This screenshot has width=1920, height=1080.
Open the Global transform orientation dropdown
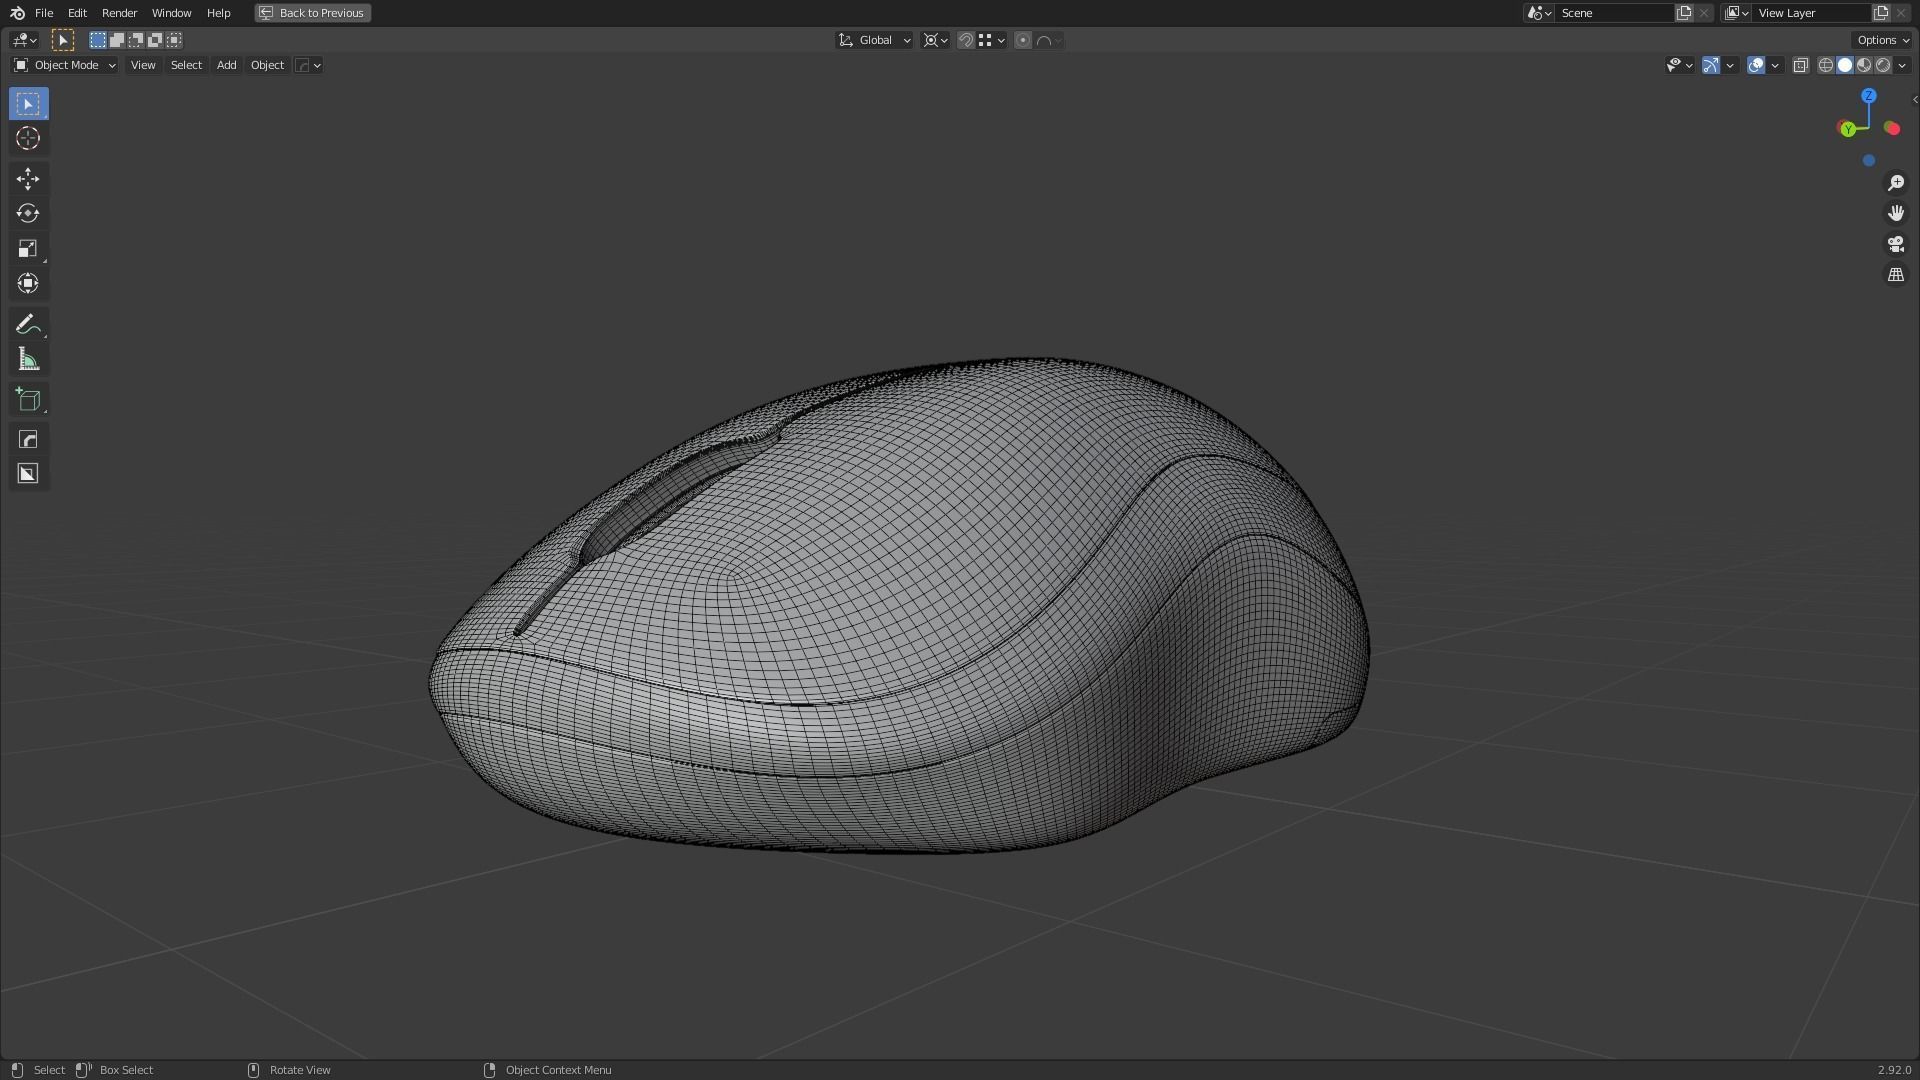tap(874, 40)
